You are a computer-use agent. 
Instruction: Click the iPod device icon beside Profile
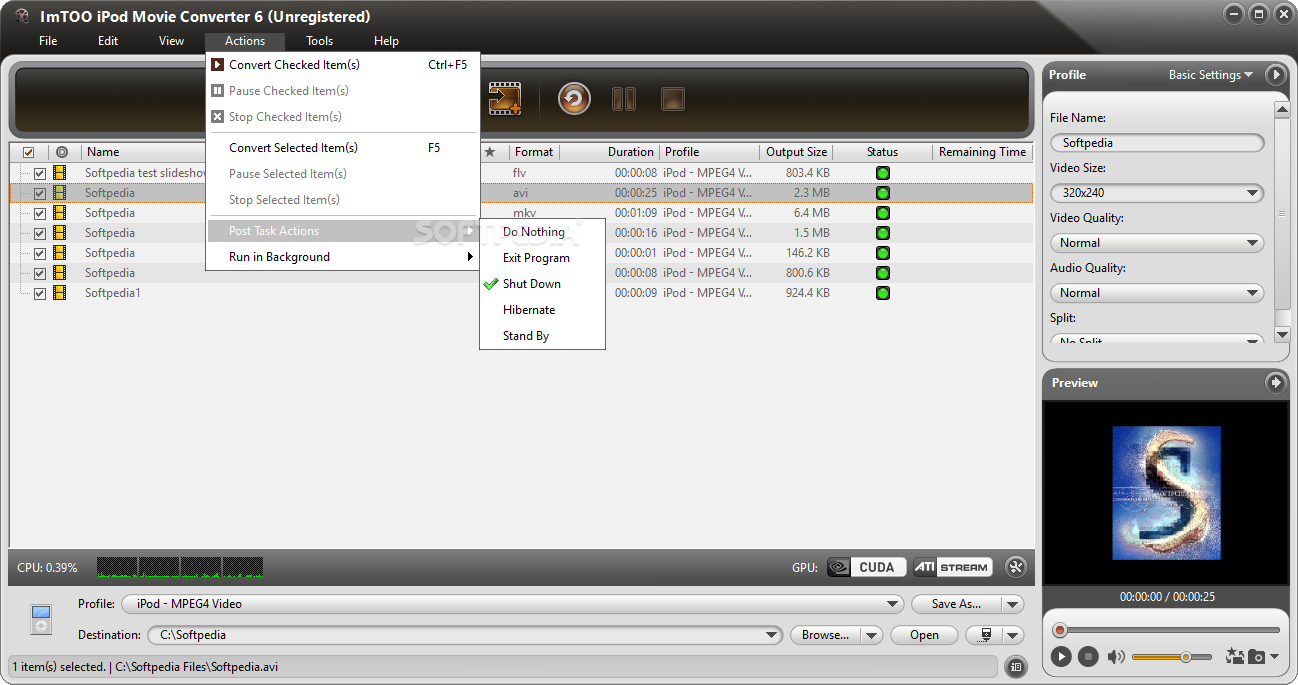tap(41, 619)
